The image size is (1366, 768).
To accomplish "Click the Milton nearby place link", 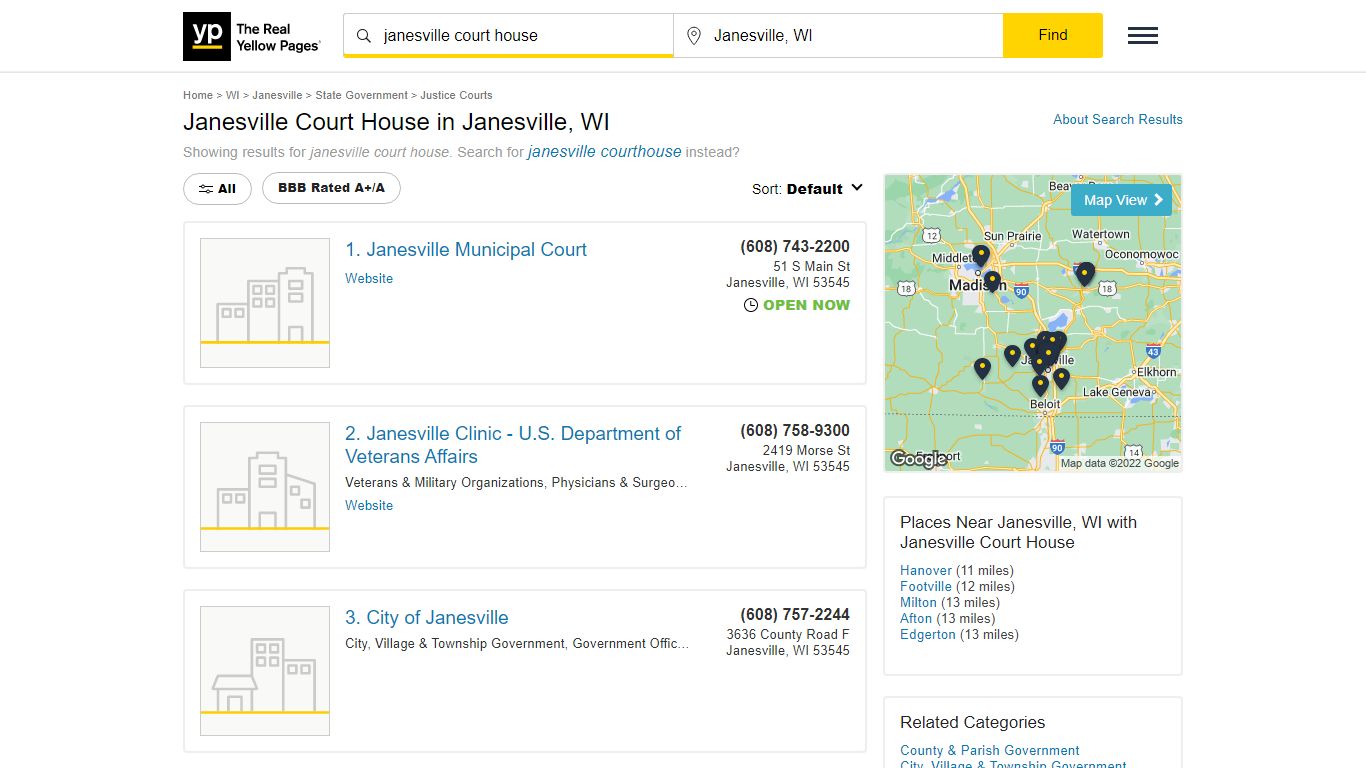I will pyautogui.click(x=918, y=602).
